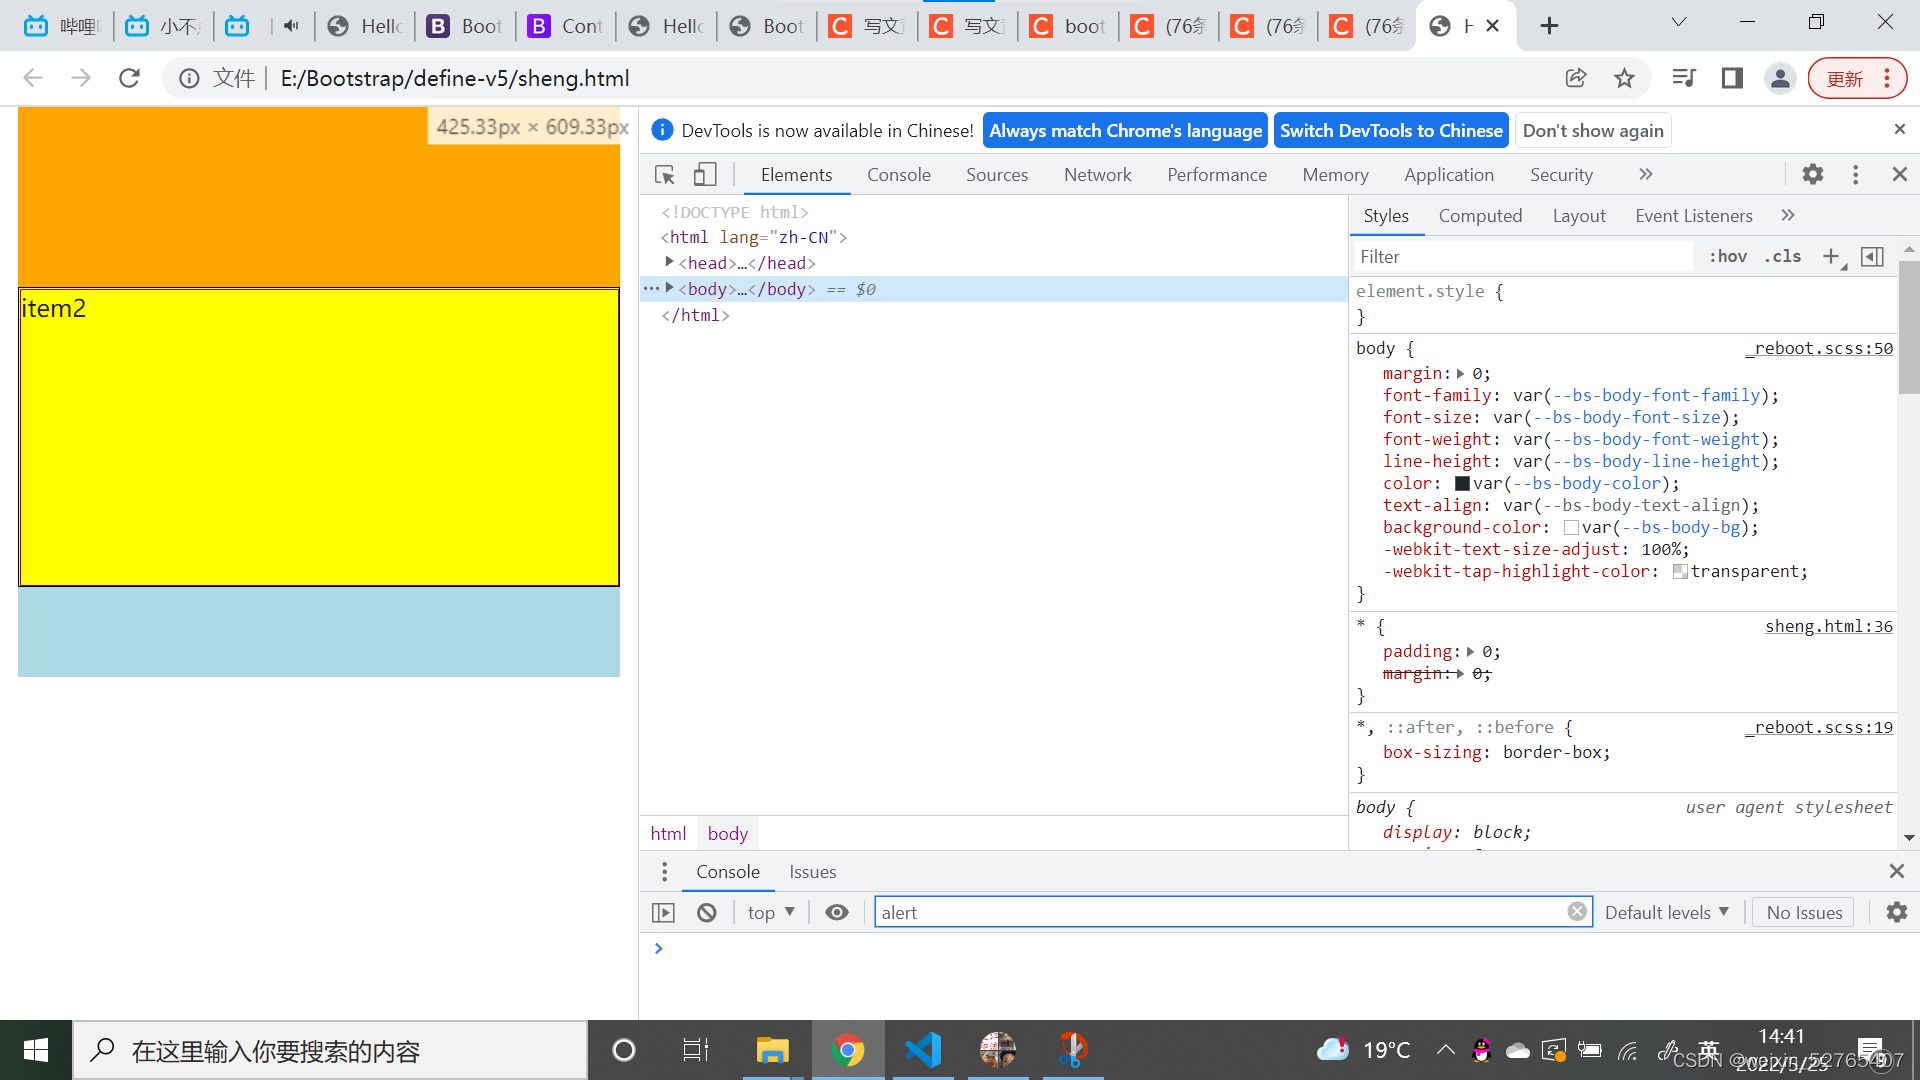Open DevTools settings gear

[x=1813, y=175]
